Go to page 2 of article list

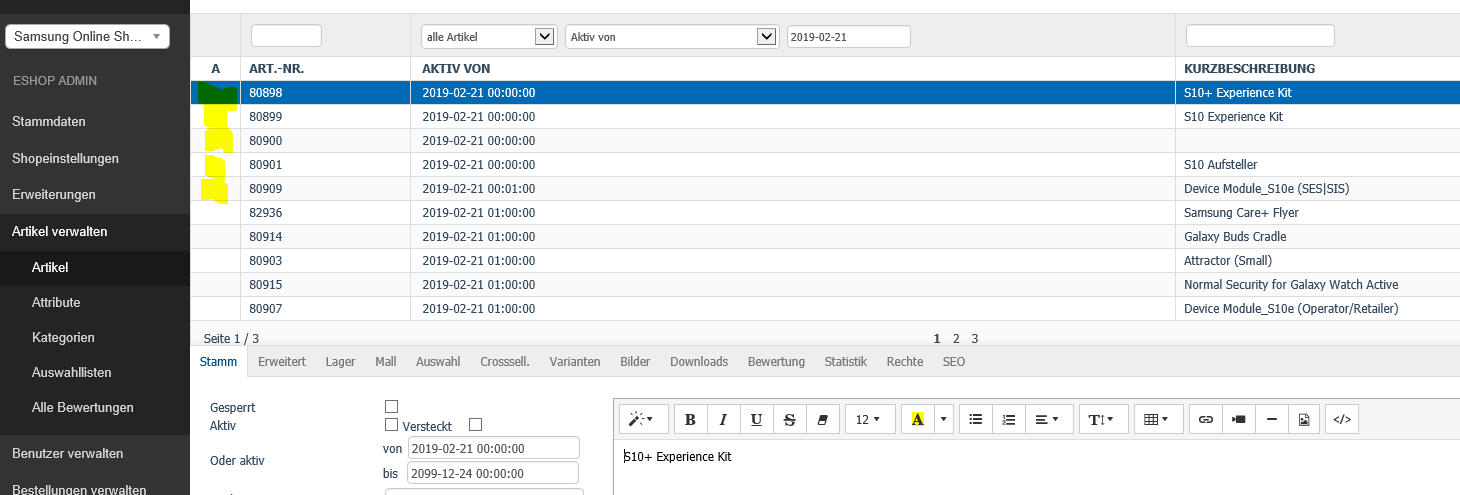956,339
